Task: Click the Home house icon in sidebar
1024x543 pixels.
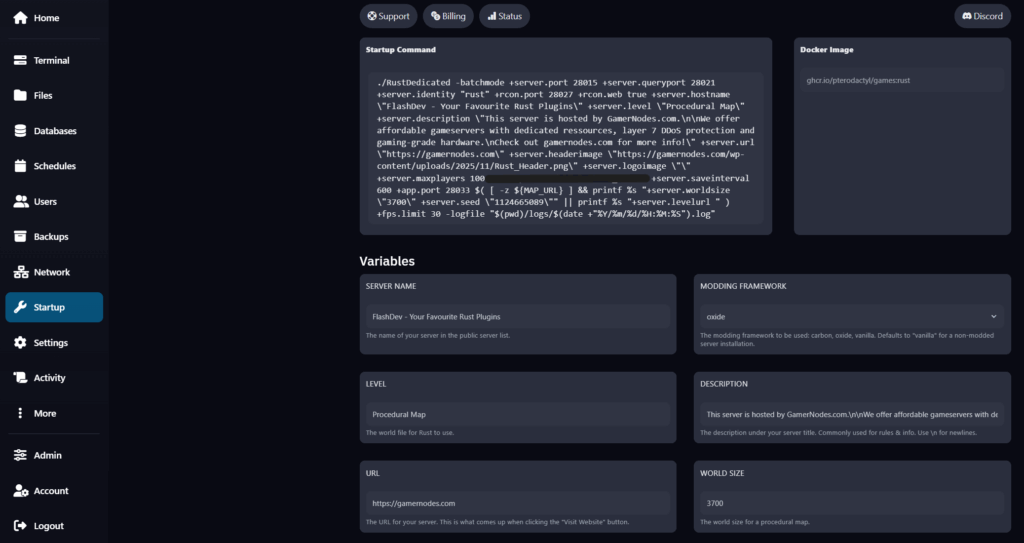Action: click(x=20, y=18)
